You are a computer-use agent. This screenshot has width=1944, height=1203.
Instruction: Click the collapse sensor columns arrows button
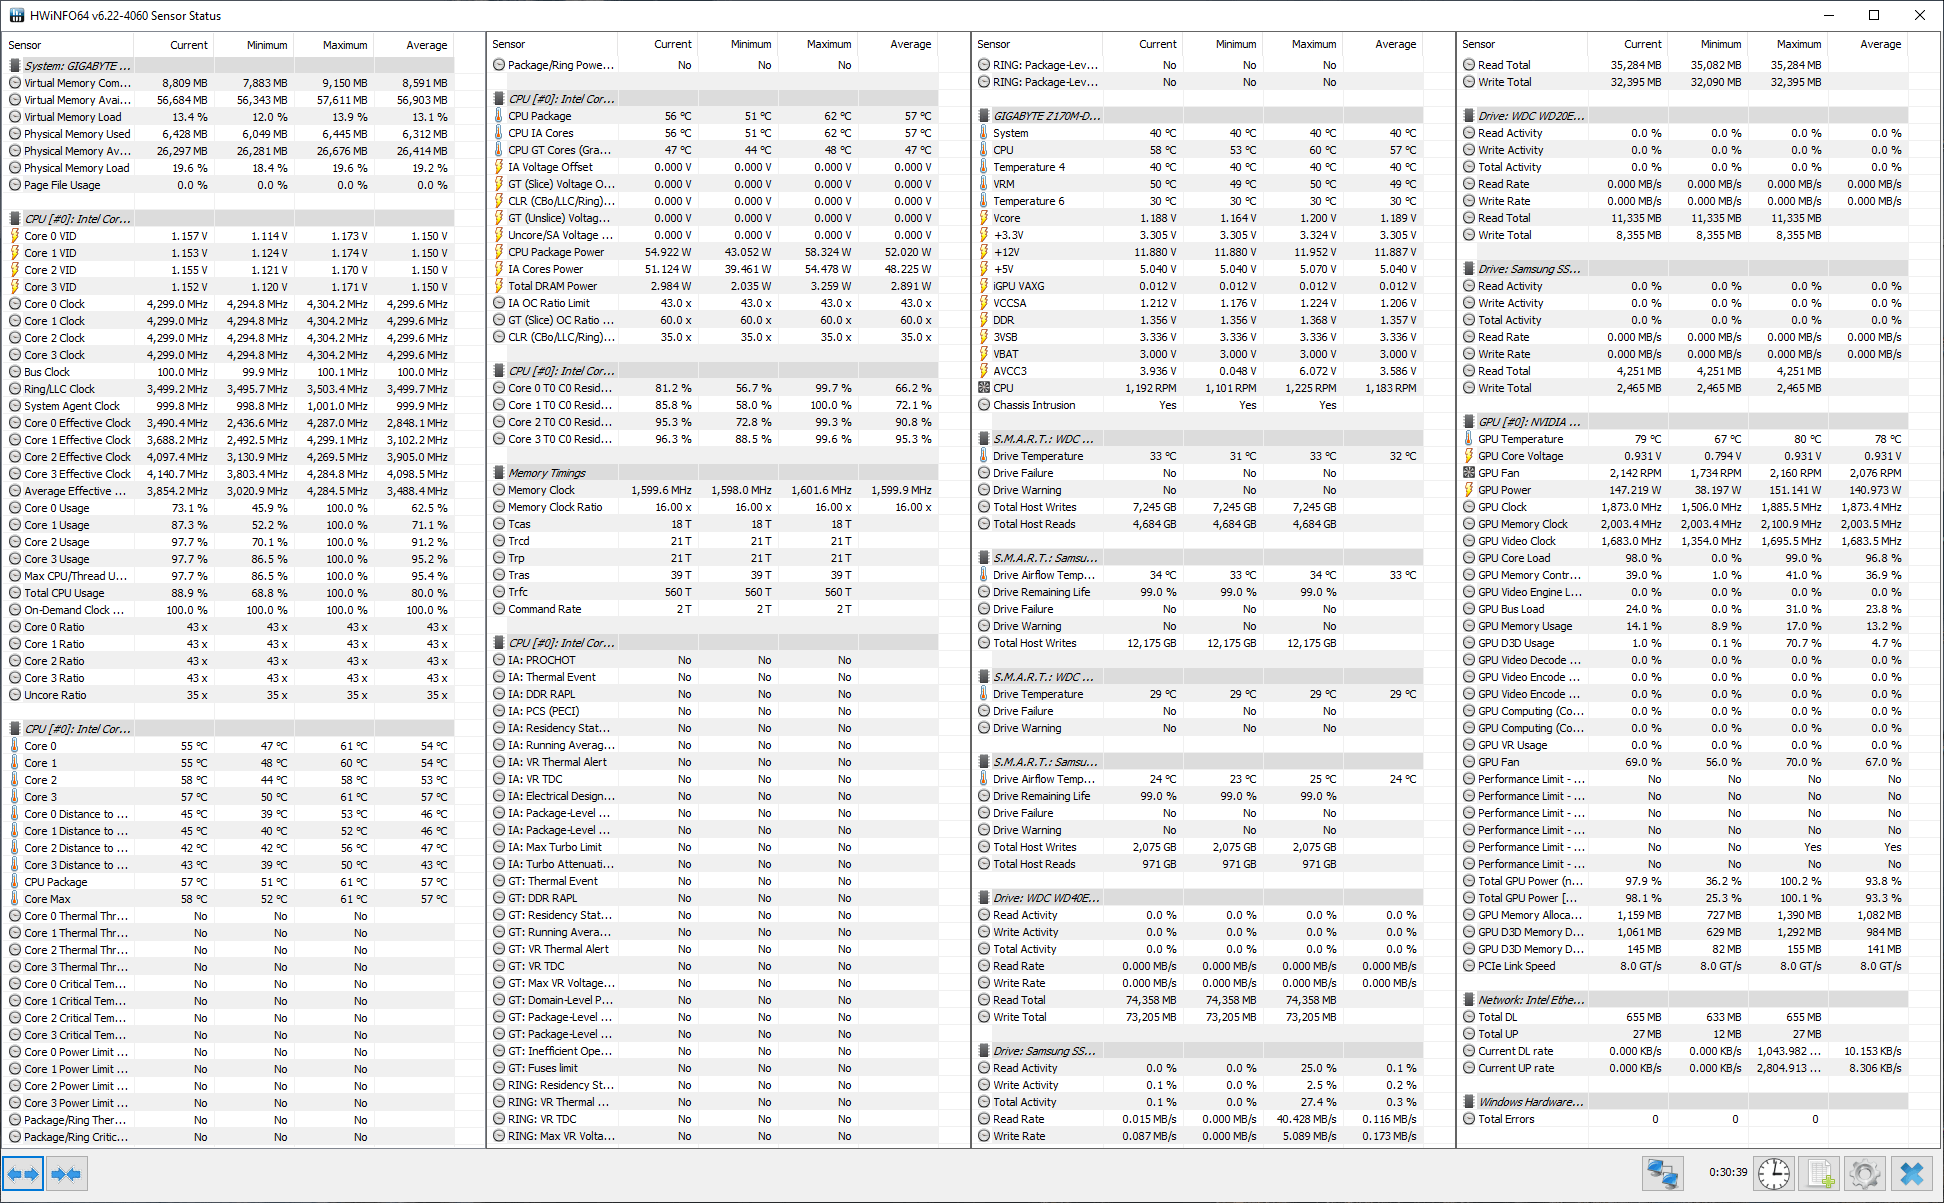coord(66,1173)
